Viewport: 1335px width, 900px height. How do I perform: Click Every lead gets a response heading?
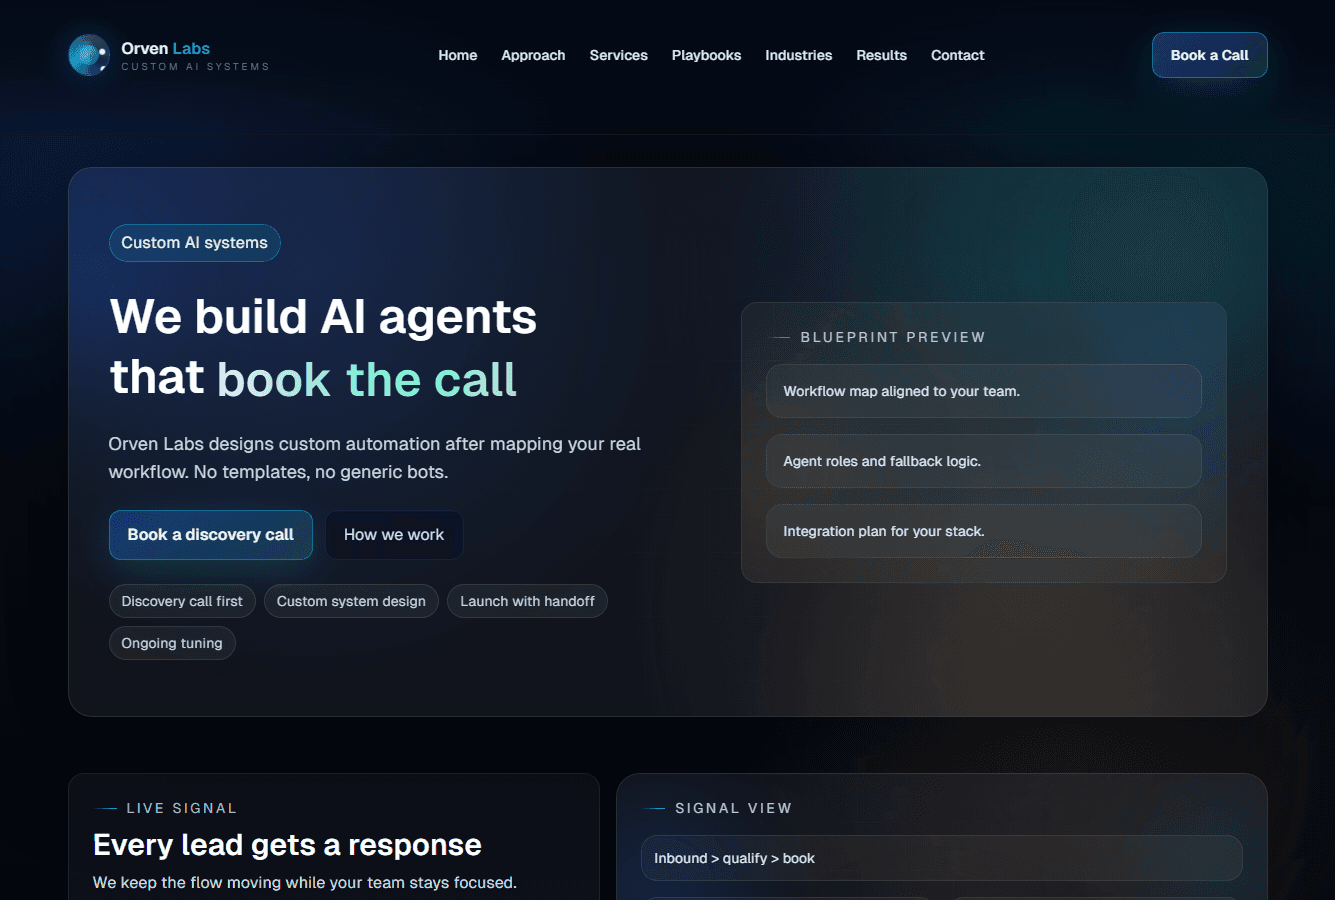[x=287, y=845]
